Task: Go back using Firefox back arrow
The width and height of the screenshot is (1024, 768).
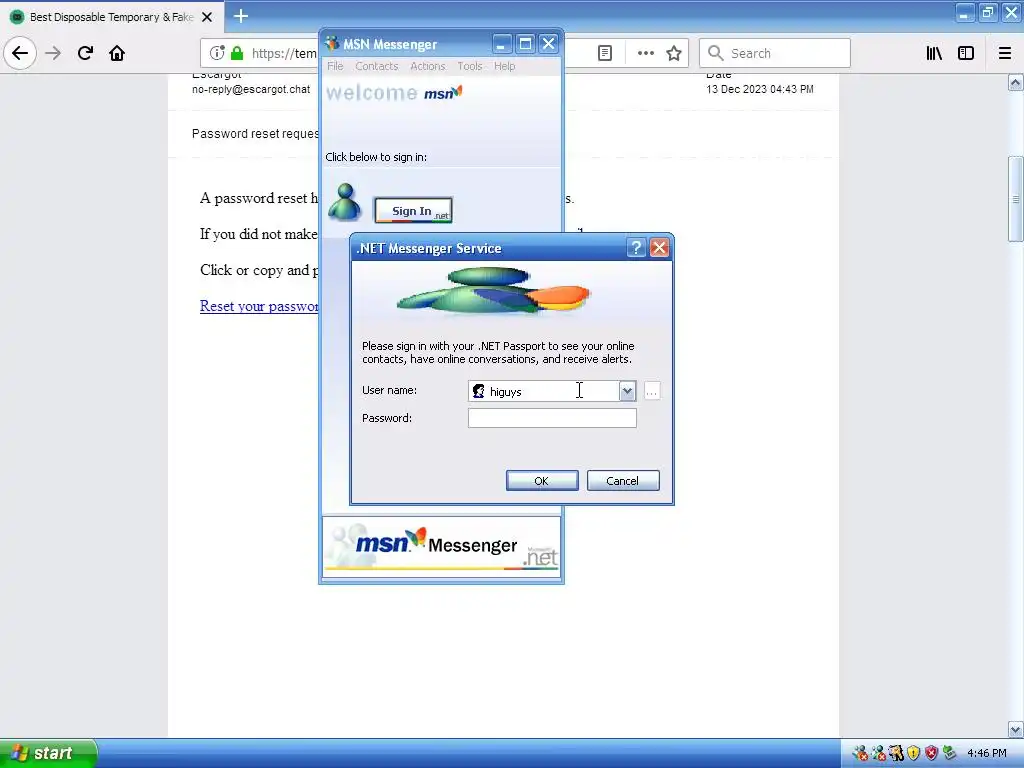Action: pyautogui.click(x=20, y=53)
